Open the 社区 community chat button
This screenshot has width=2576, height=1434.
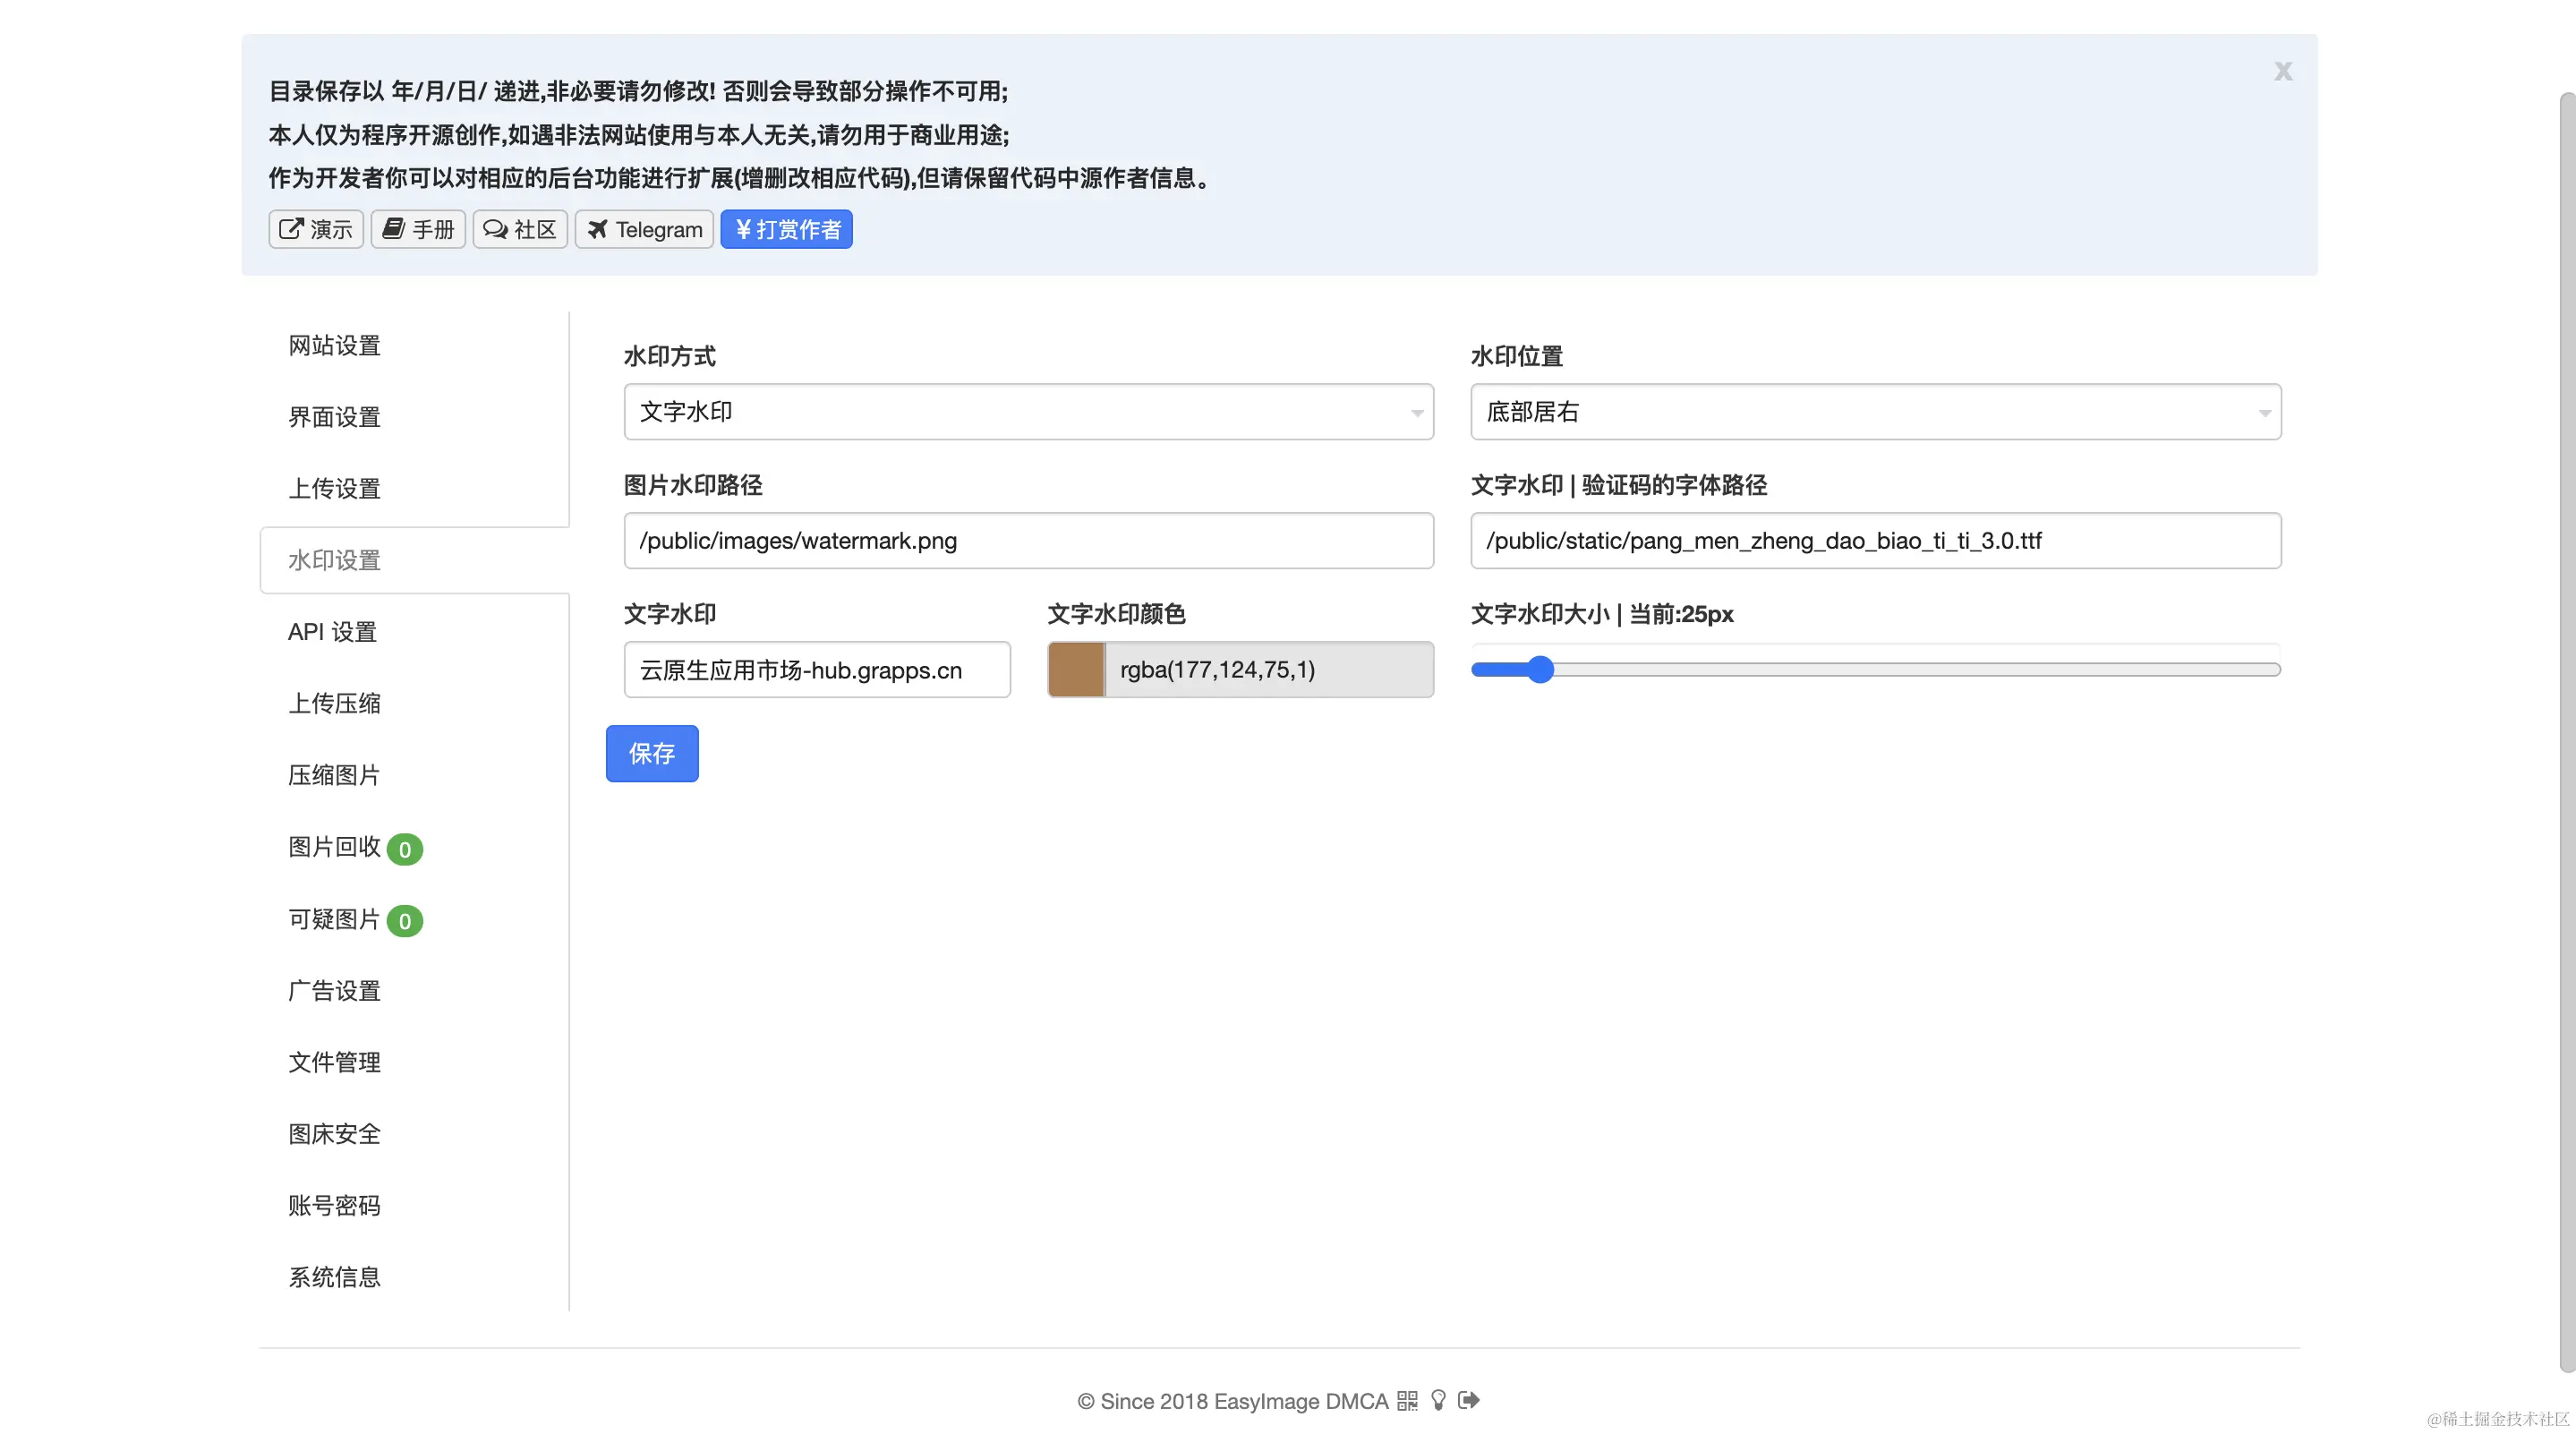pos(520,229)
